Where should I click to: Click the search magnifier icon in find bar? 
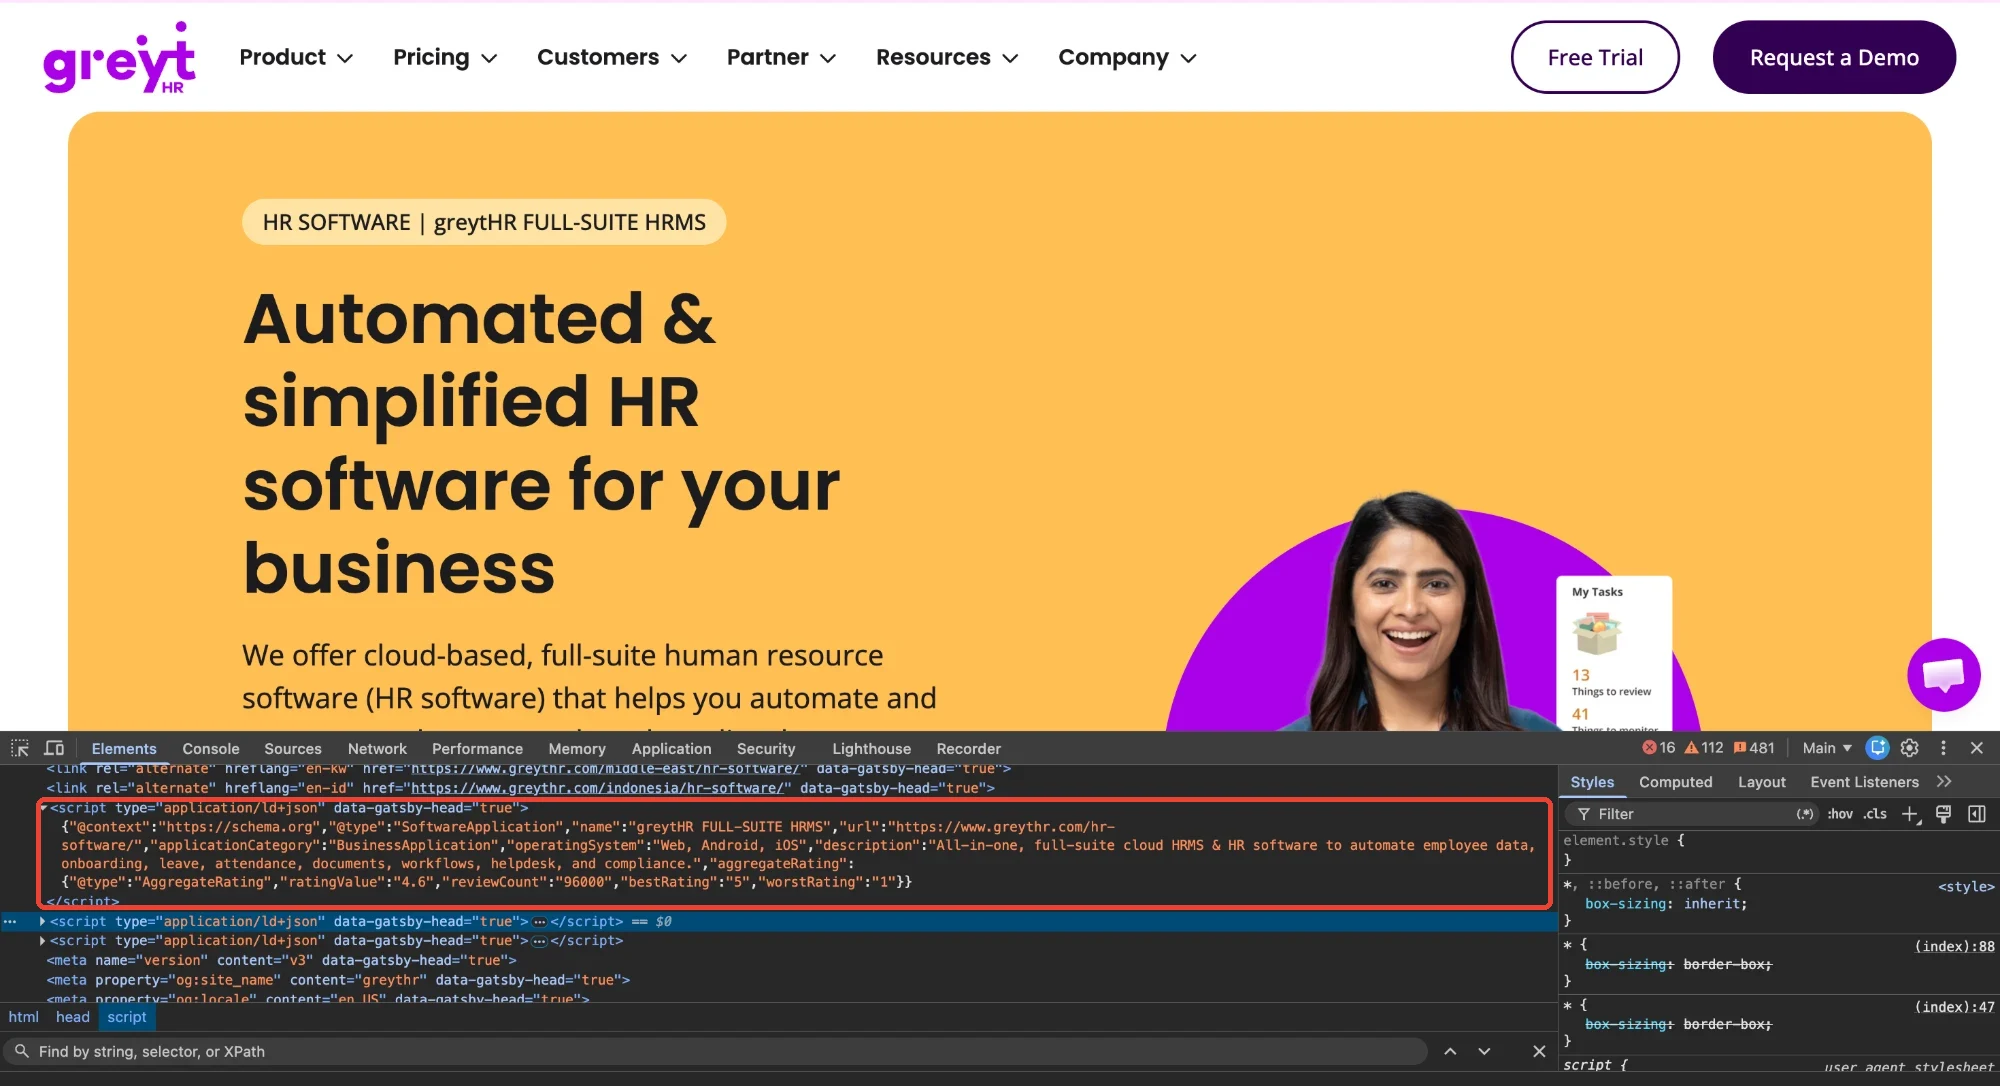[21, 1052]
